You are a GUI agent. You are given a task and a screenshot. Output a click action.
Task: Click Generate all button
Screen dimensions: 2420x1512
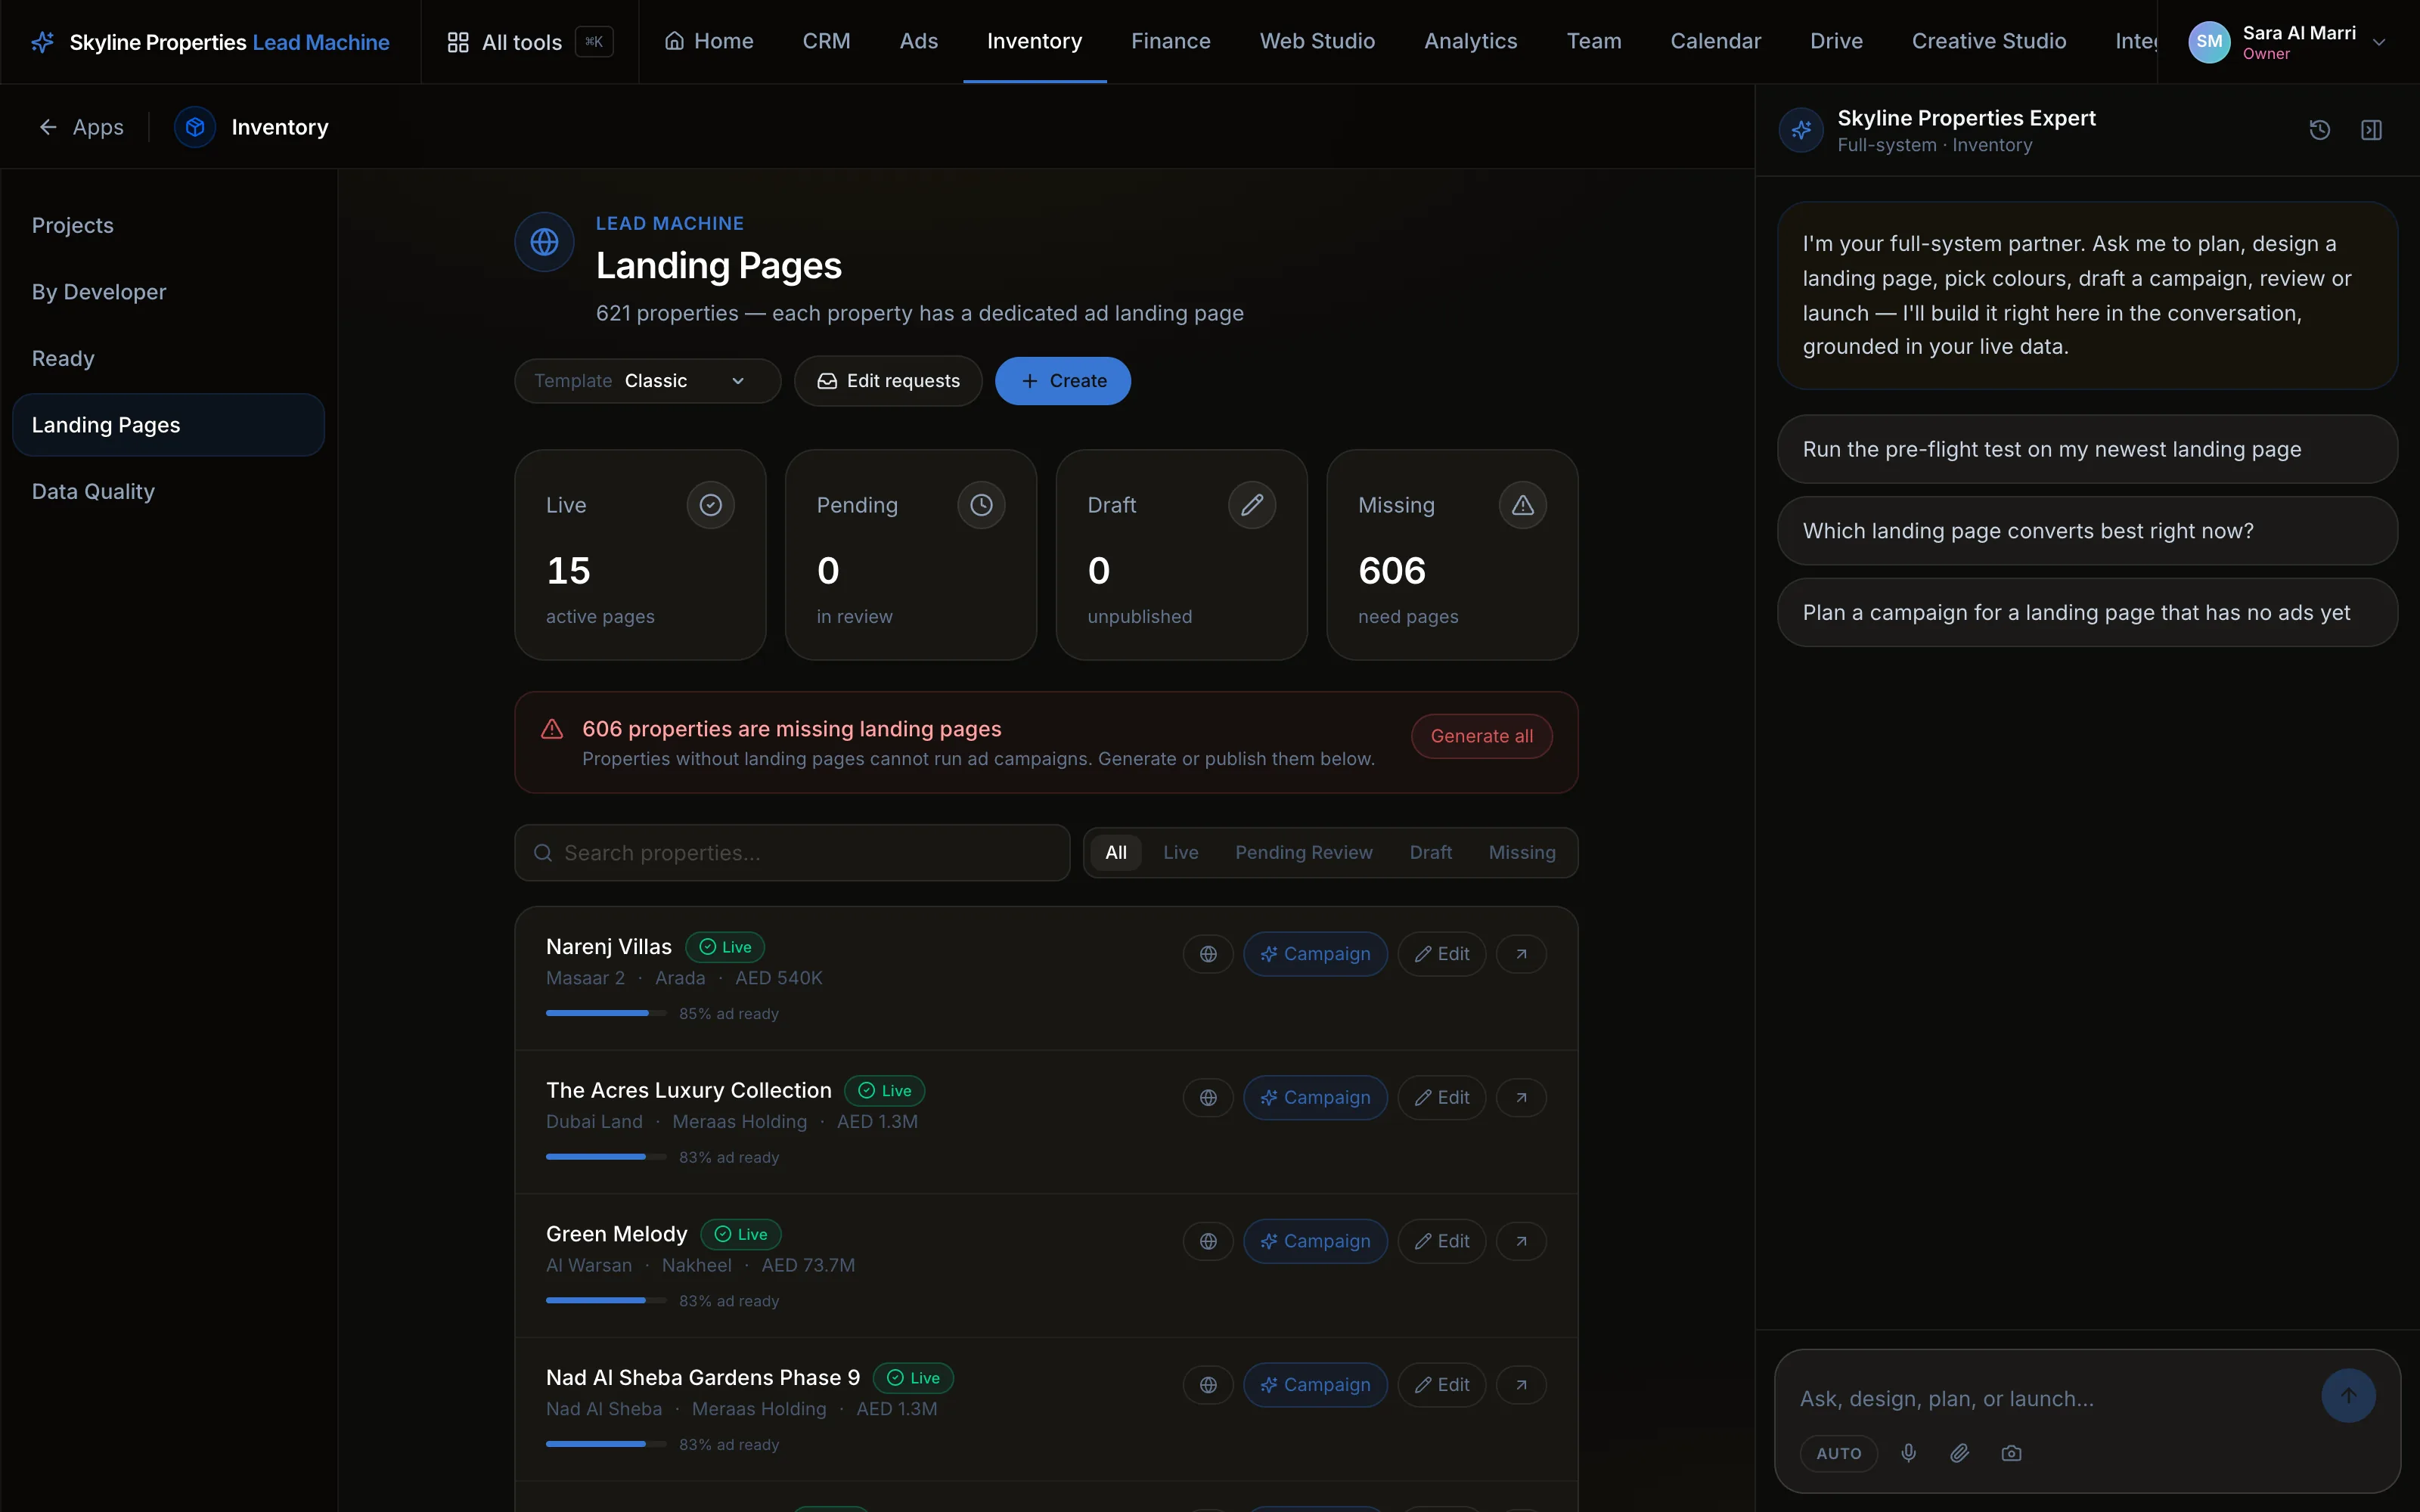[1481, 736]
